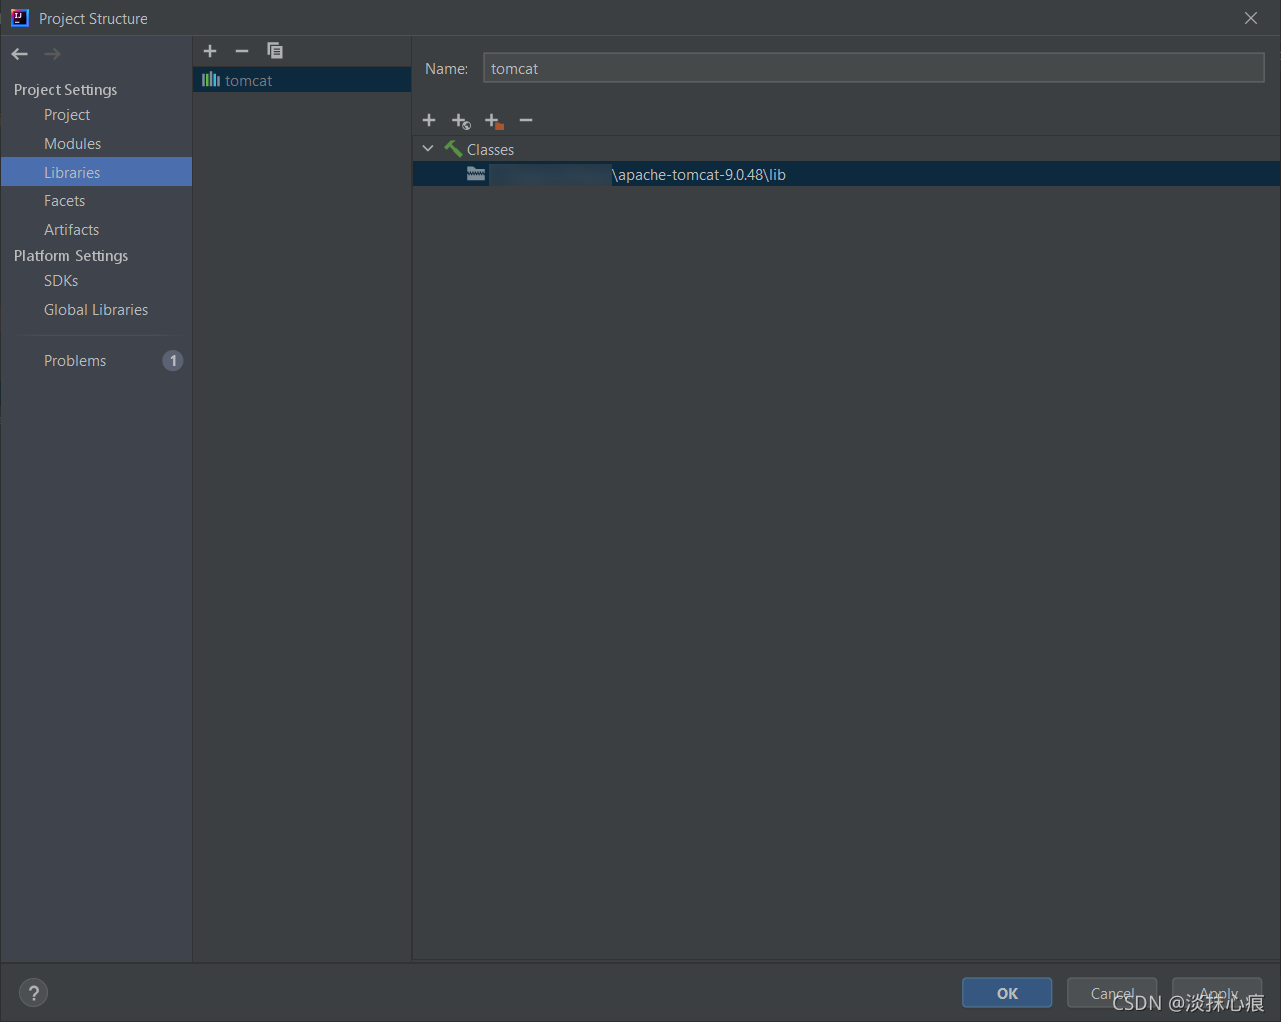Click the Apply button
This screenshot has height=1022, width=1281.
1217,993
